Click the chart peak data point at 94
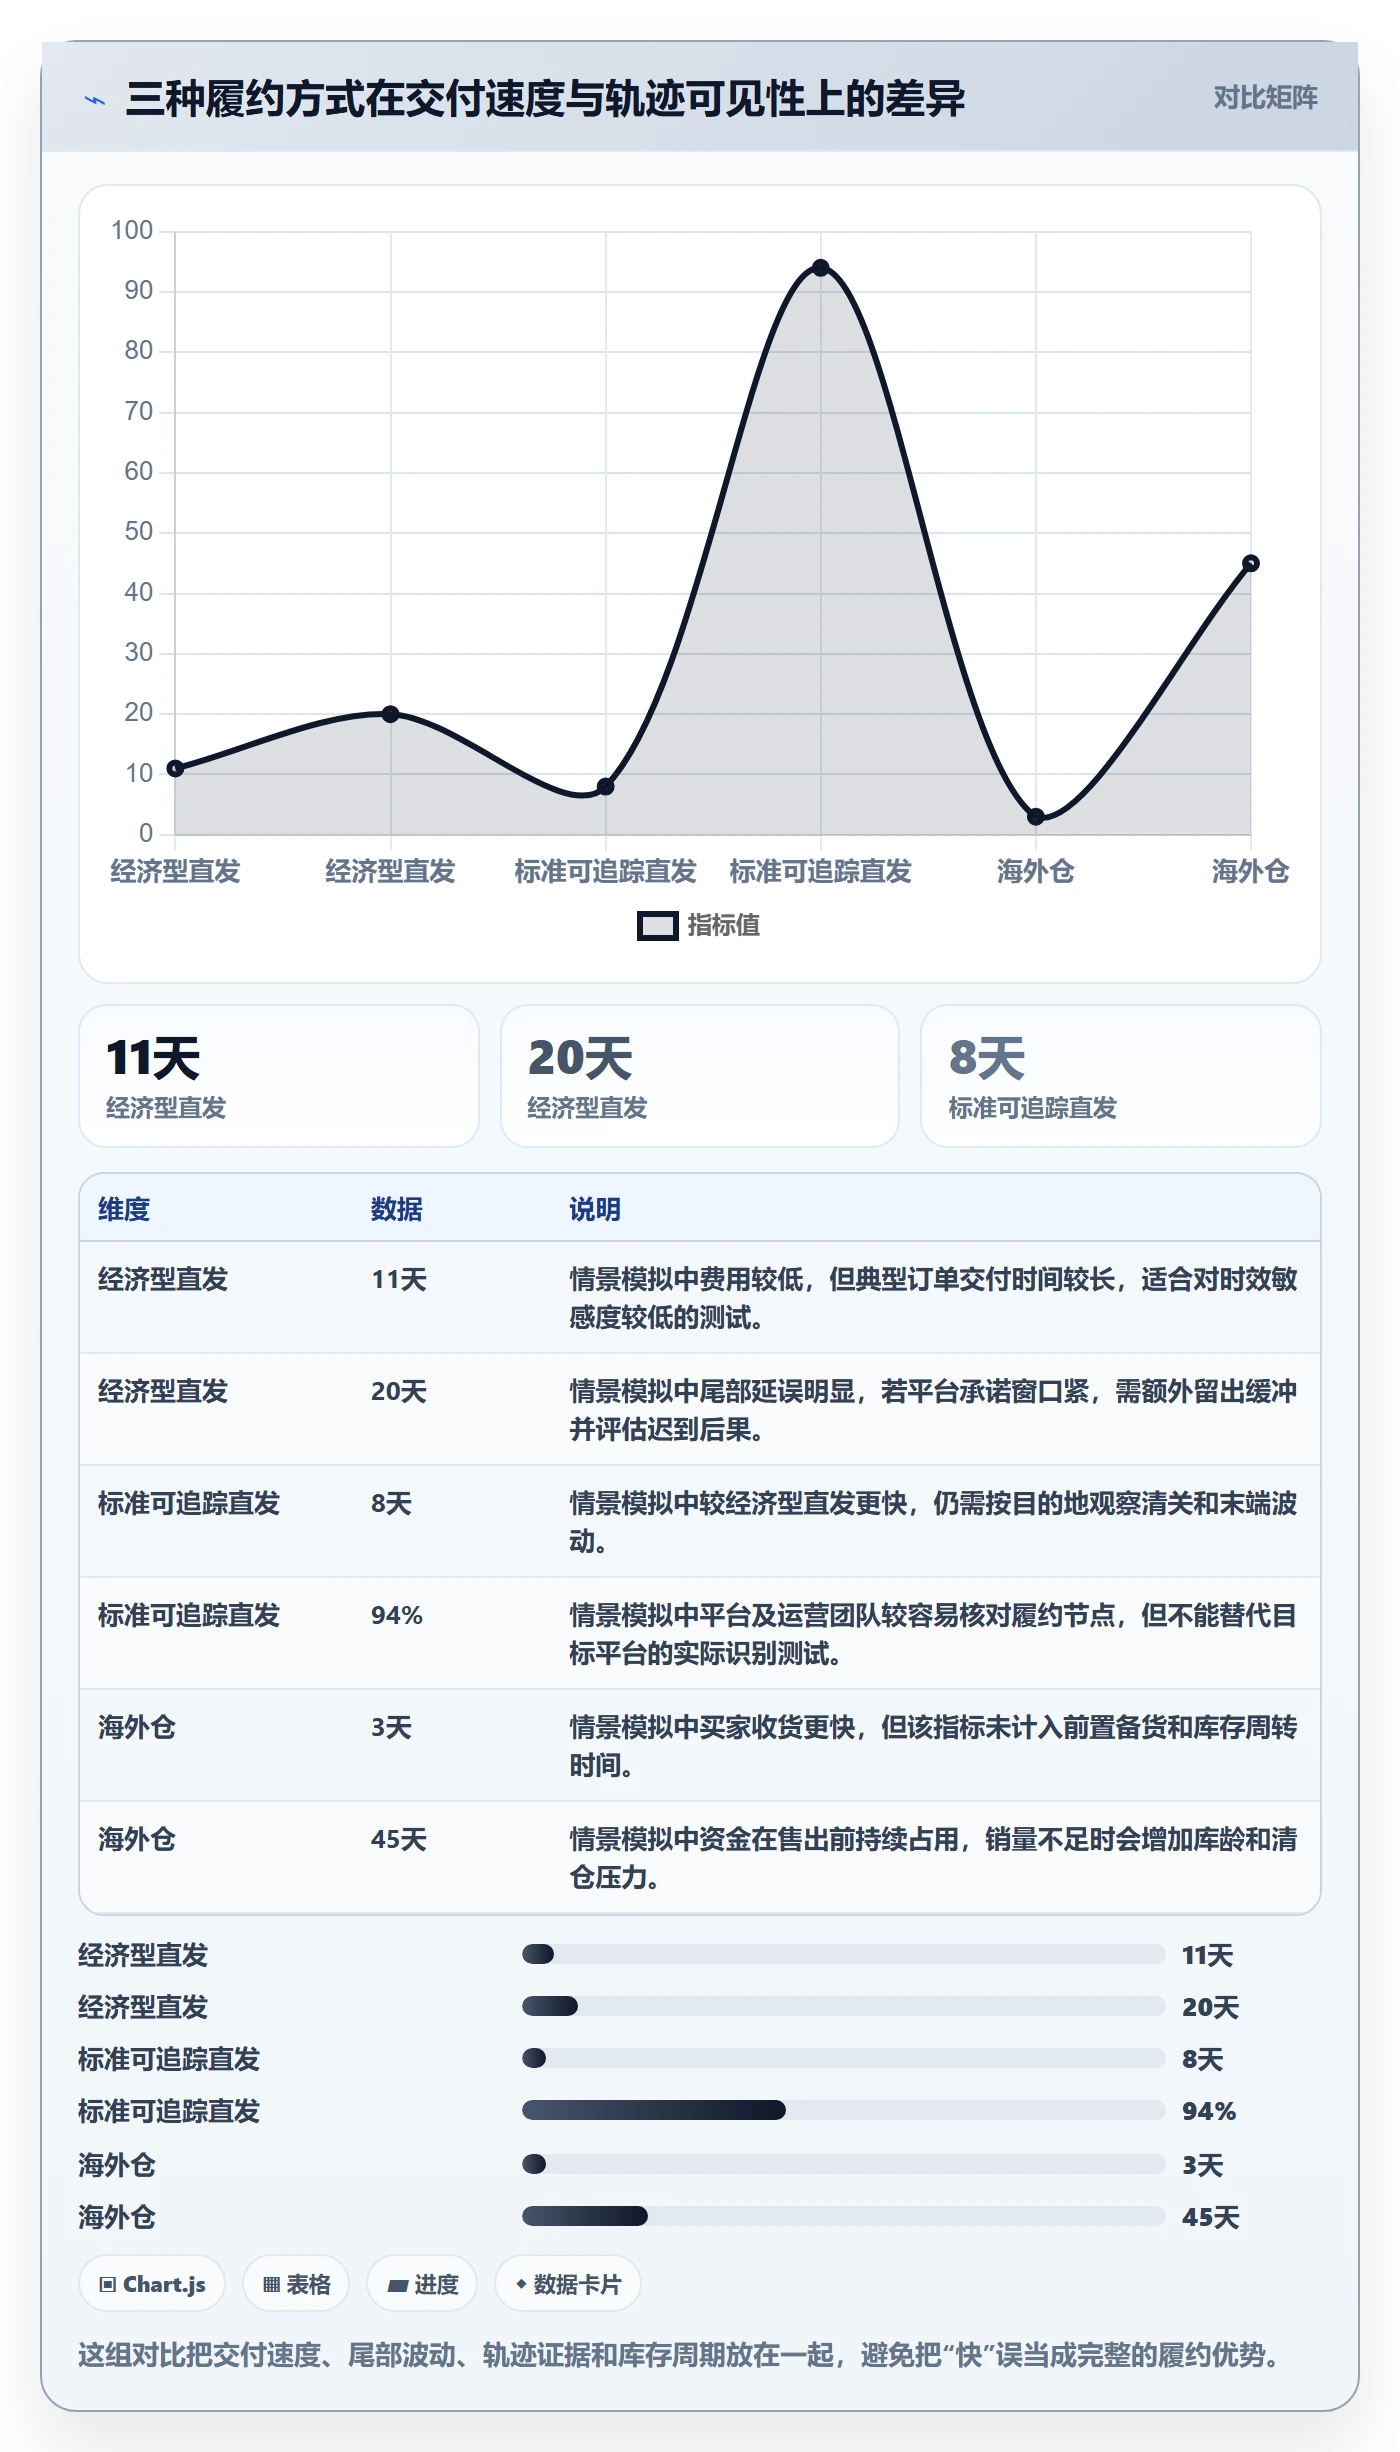Image resolution: width=1400 pixels, height=2452 pixels. coord(821,268)
